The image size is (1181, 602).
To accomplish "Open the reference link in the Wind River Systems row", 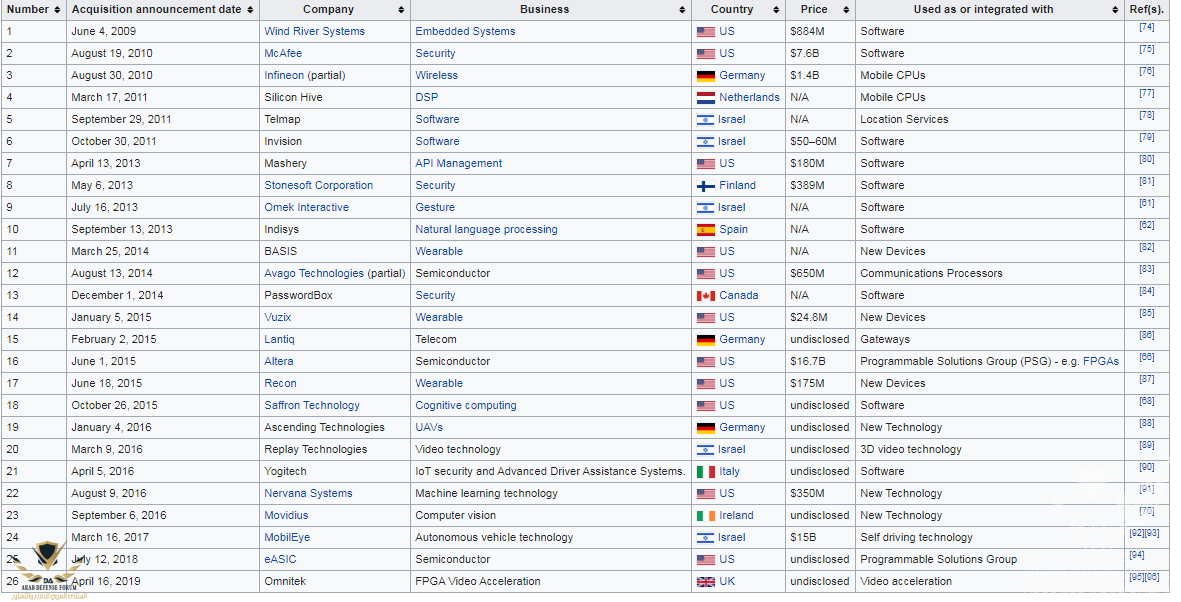I will (1146, 27).
